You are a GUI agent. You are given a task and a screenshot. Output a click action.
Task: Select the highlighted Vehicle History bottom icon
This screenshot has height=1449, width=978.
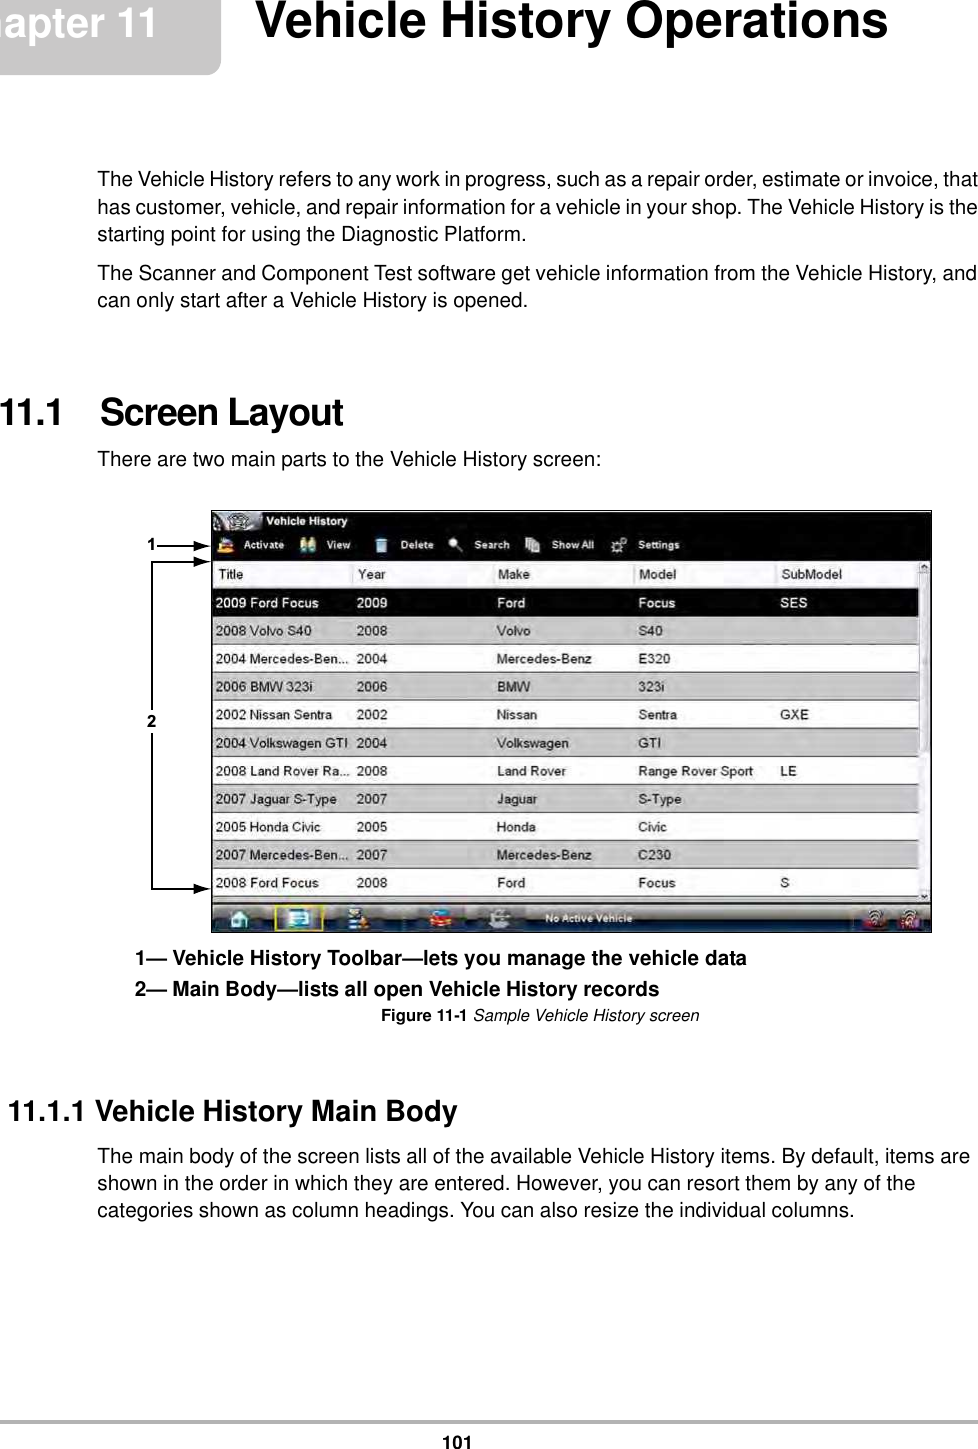(298, 918)
